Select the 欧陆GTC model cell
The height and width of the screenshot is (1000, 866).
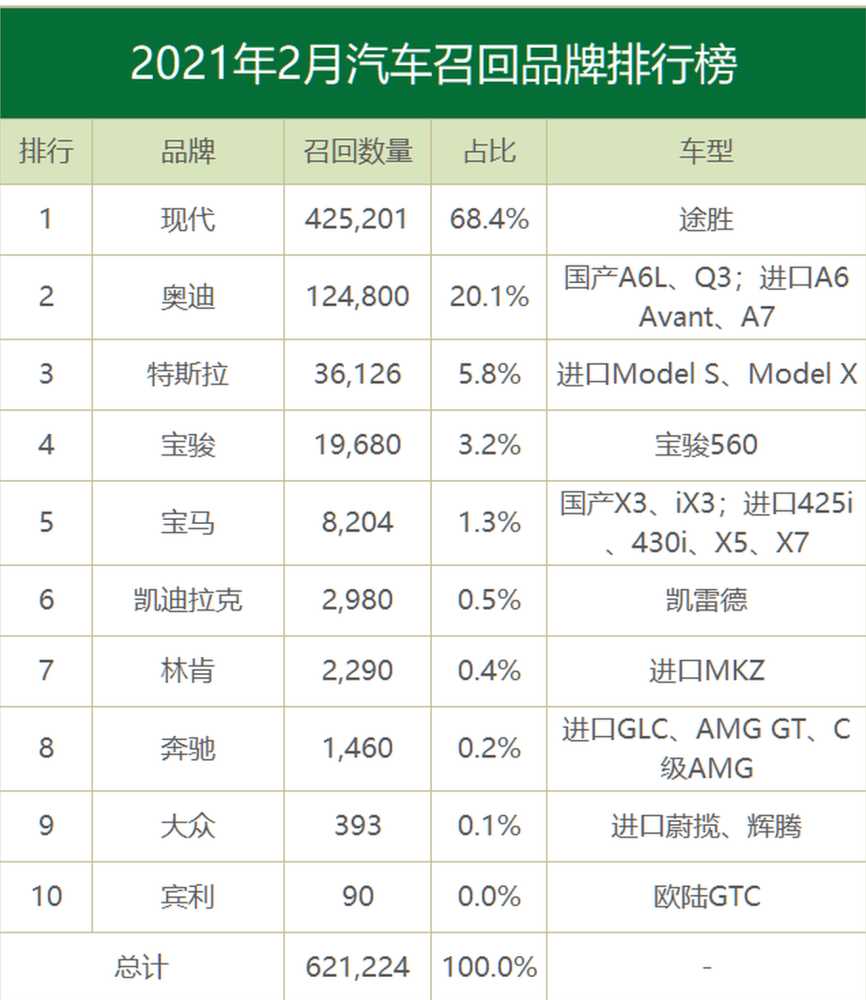[707, 897]
